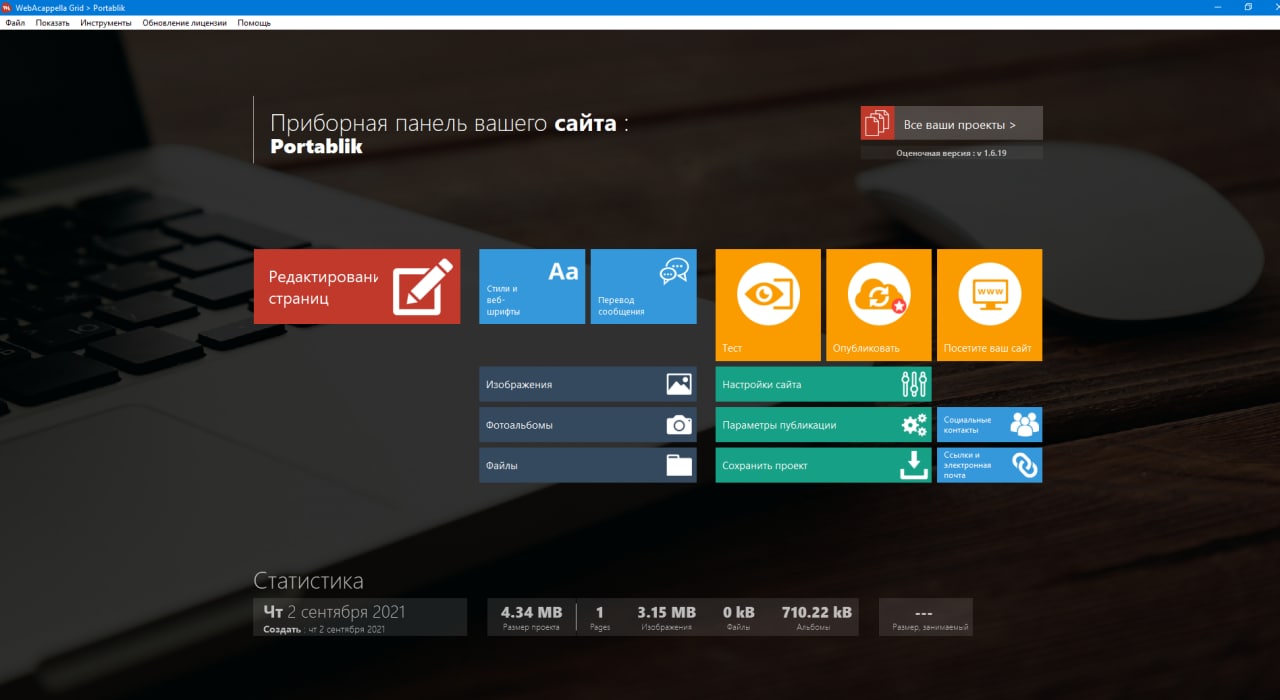
Task: Click the 0 kB Файлы value
Action: click(739, 612)
